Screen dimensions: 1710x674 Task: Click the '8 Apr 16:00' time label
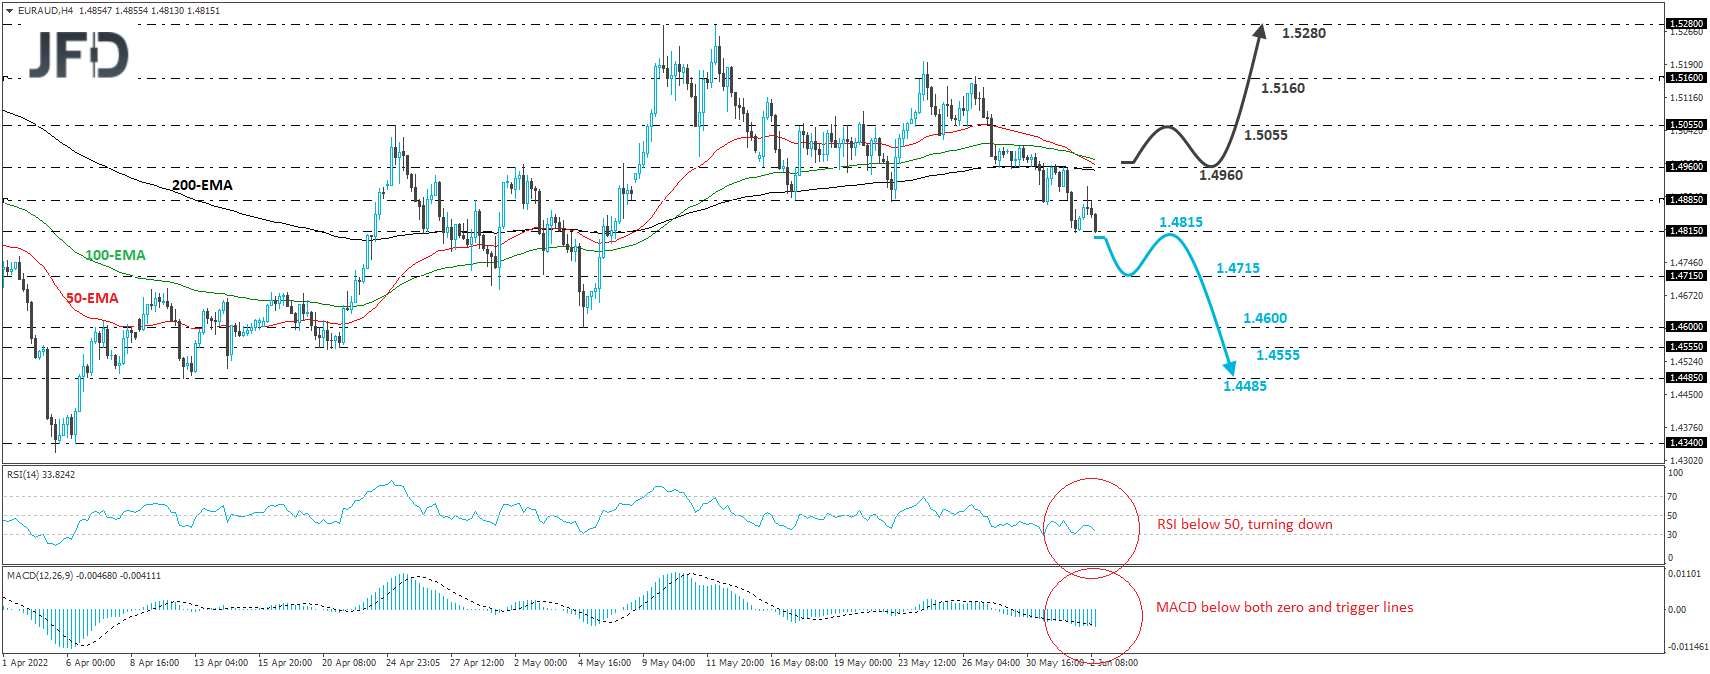[154, 663]
